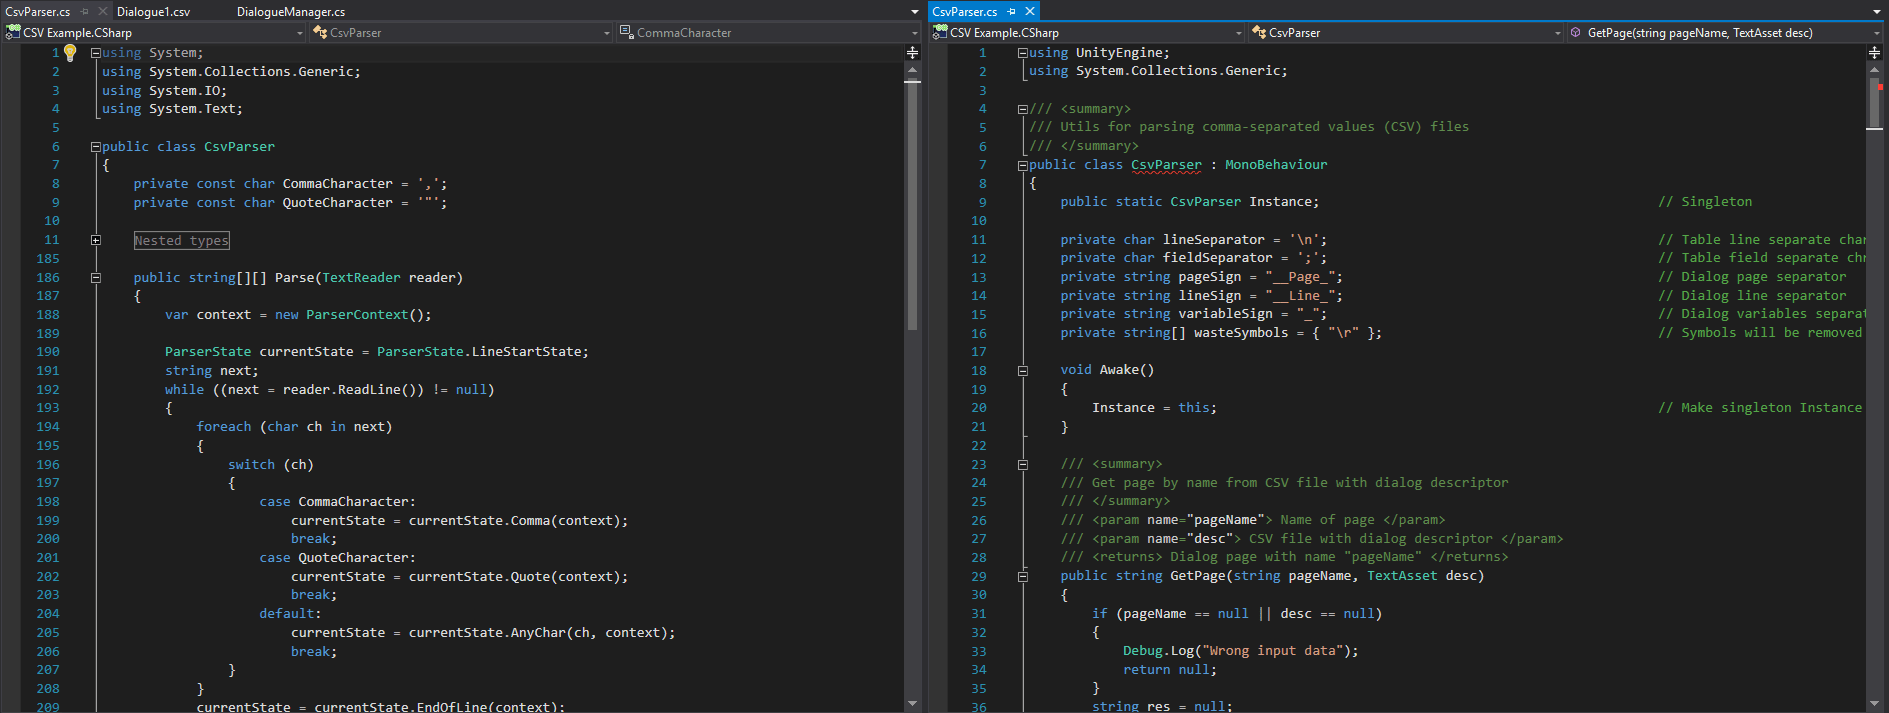Collapse the public class CsvParser block in the left editor

tap(96, 147)
